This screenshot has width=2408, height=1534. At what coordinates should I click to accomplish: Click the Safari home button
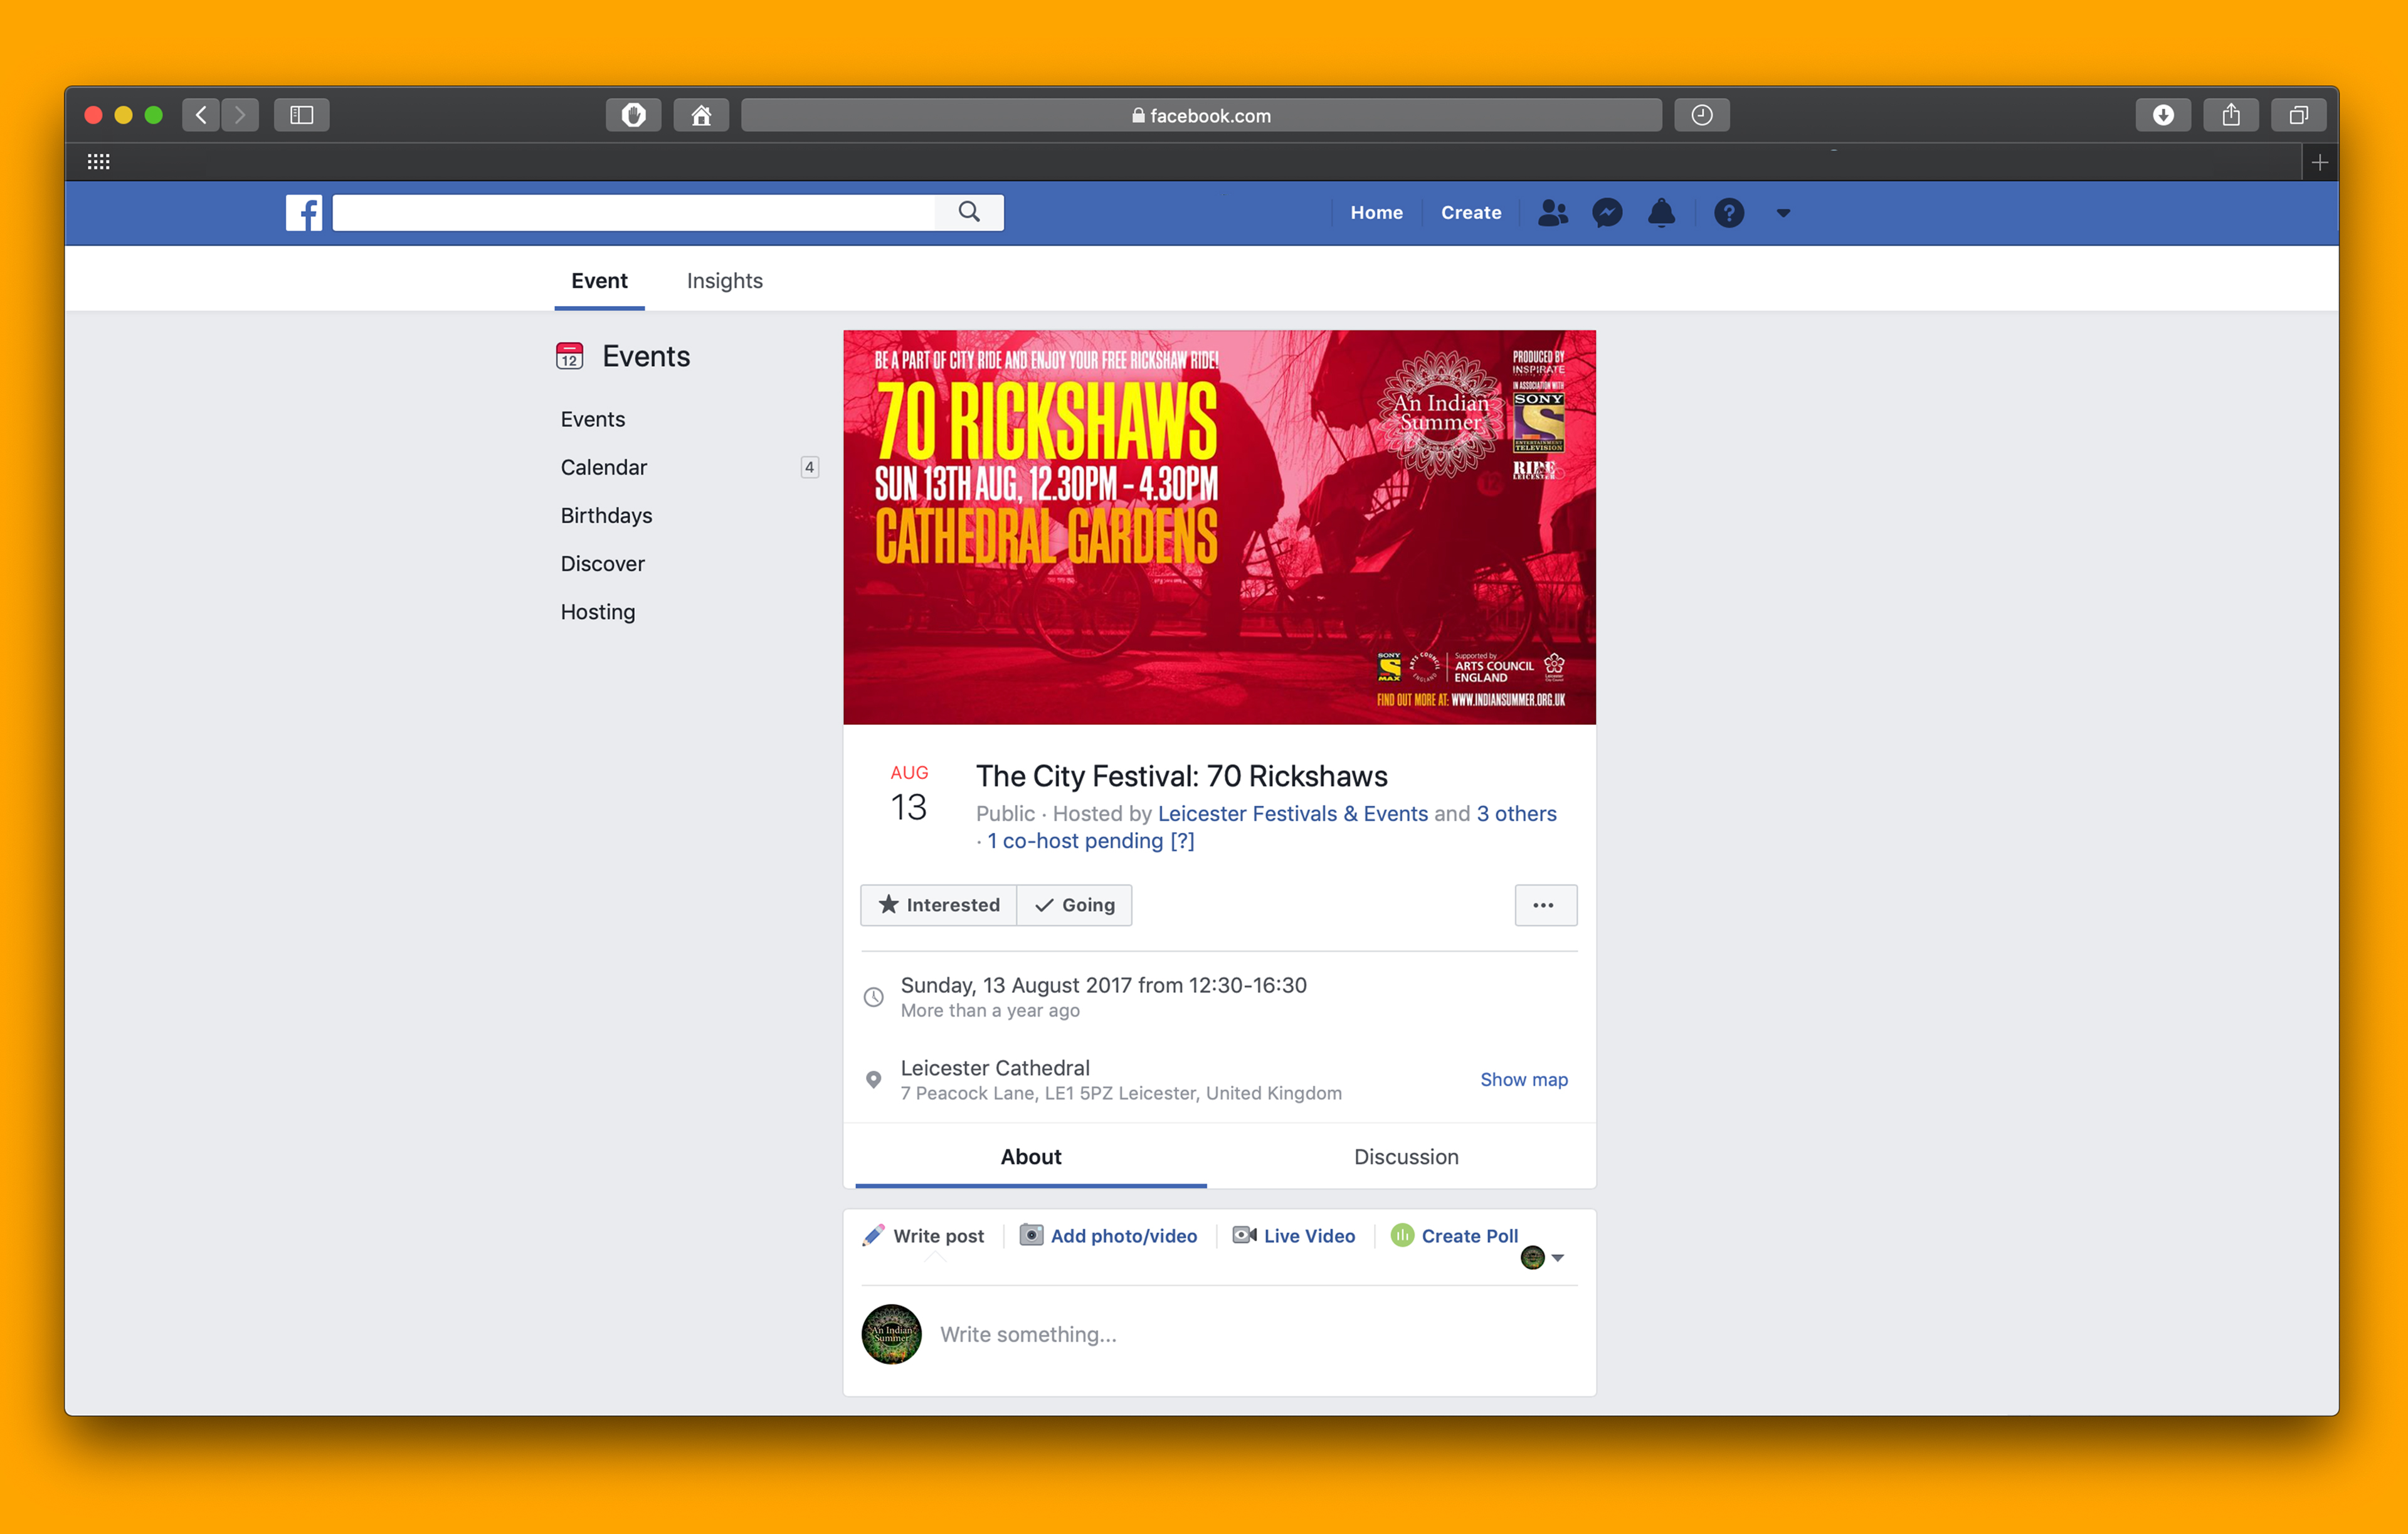(701, 115)
